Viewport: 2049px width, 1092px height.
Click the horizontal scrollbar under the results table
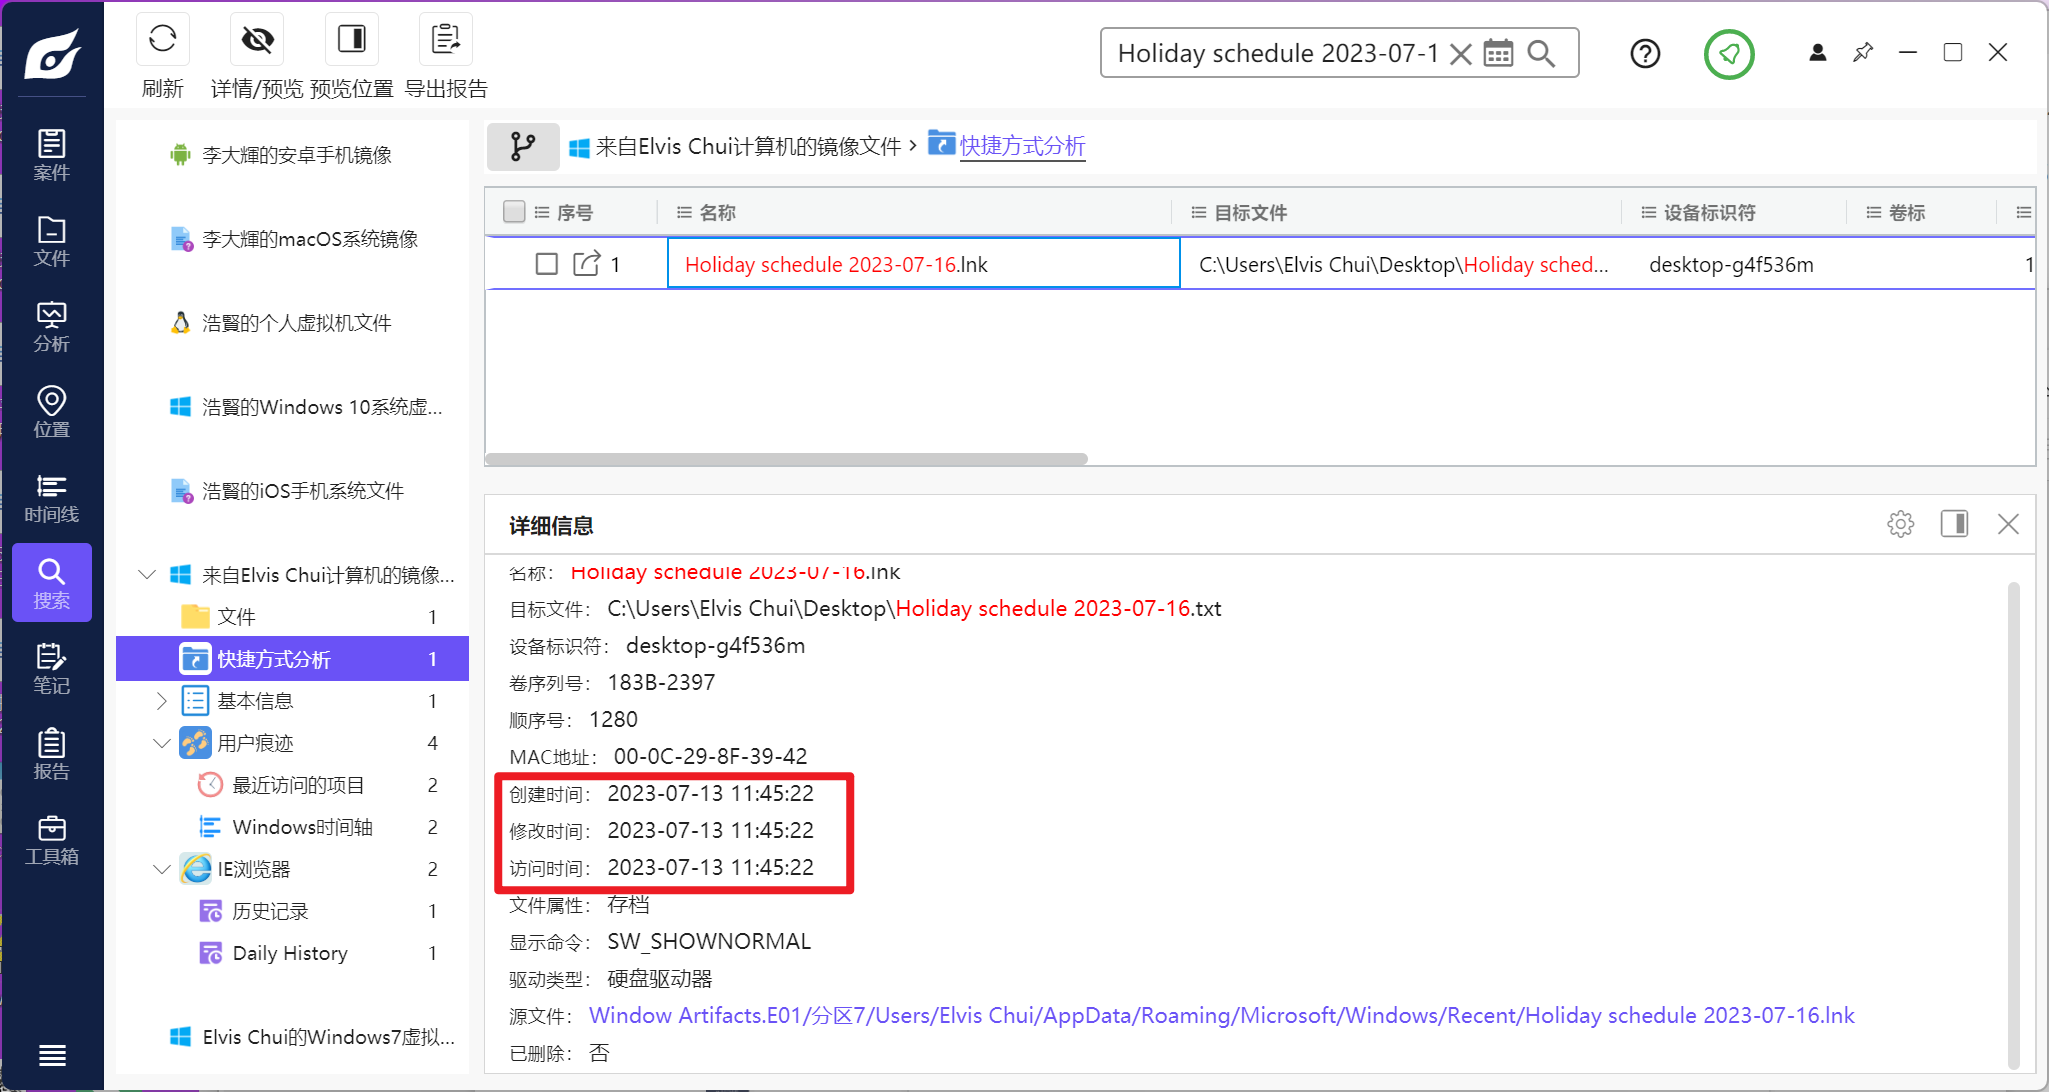click(x=786, y=459)
